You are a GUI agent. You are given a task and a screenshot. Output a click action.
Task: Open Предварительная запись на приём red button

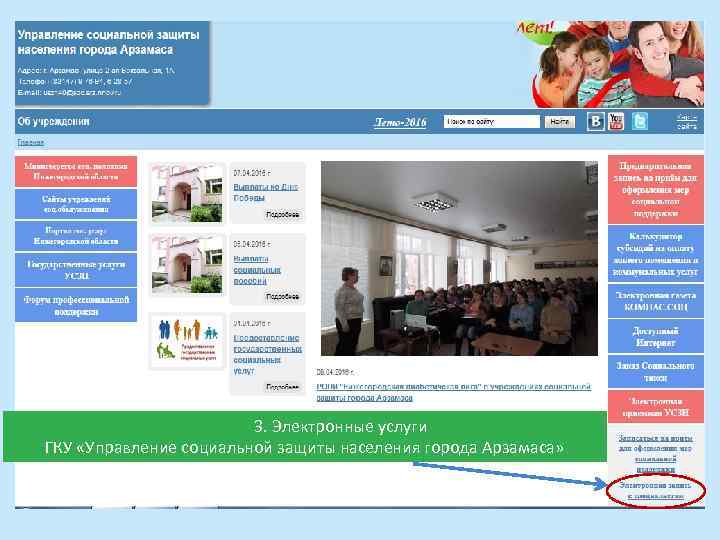[x=656, y=189]
